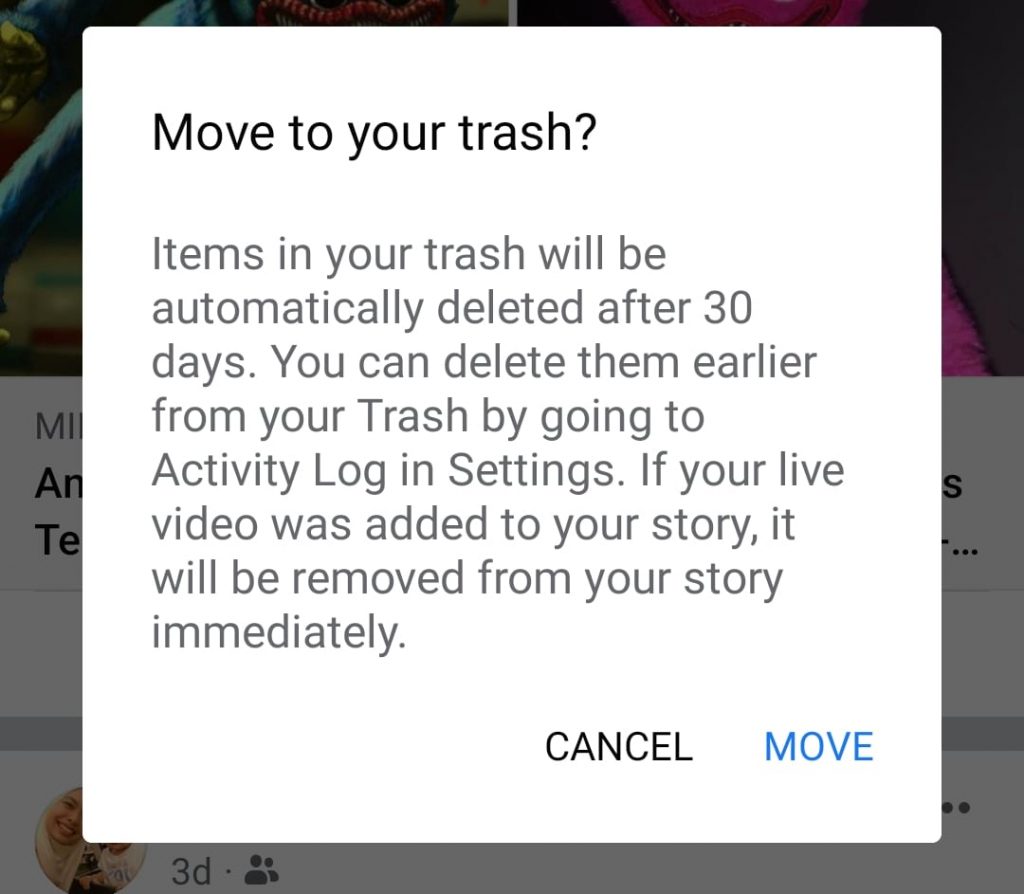Image resolution: width=1024 pixels, height=894 pixels.
Task: Tap the dimmed background below the dialog
Action: (x=512, y=869)
